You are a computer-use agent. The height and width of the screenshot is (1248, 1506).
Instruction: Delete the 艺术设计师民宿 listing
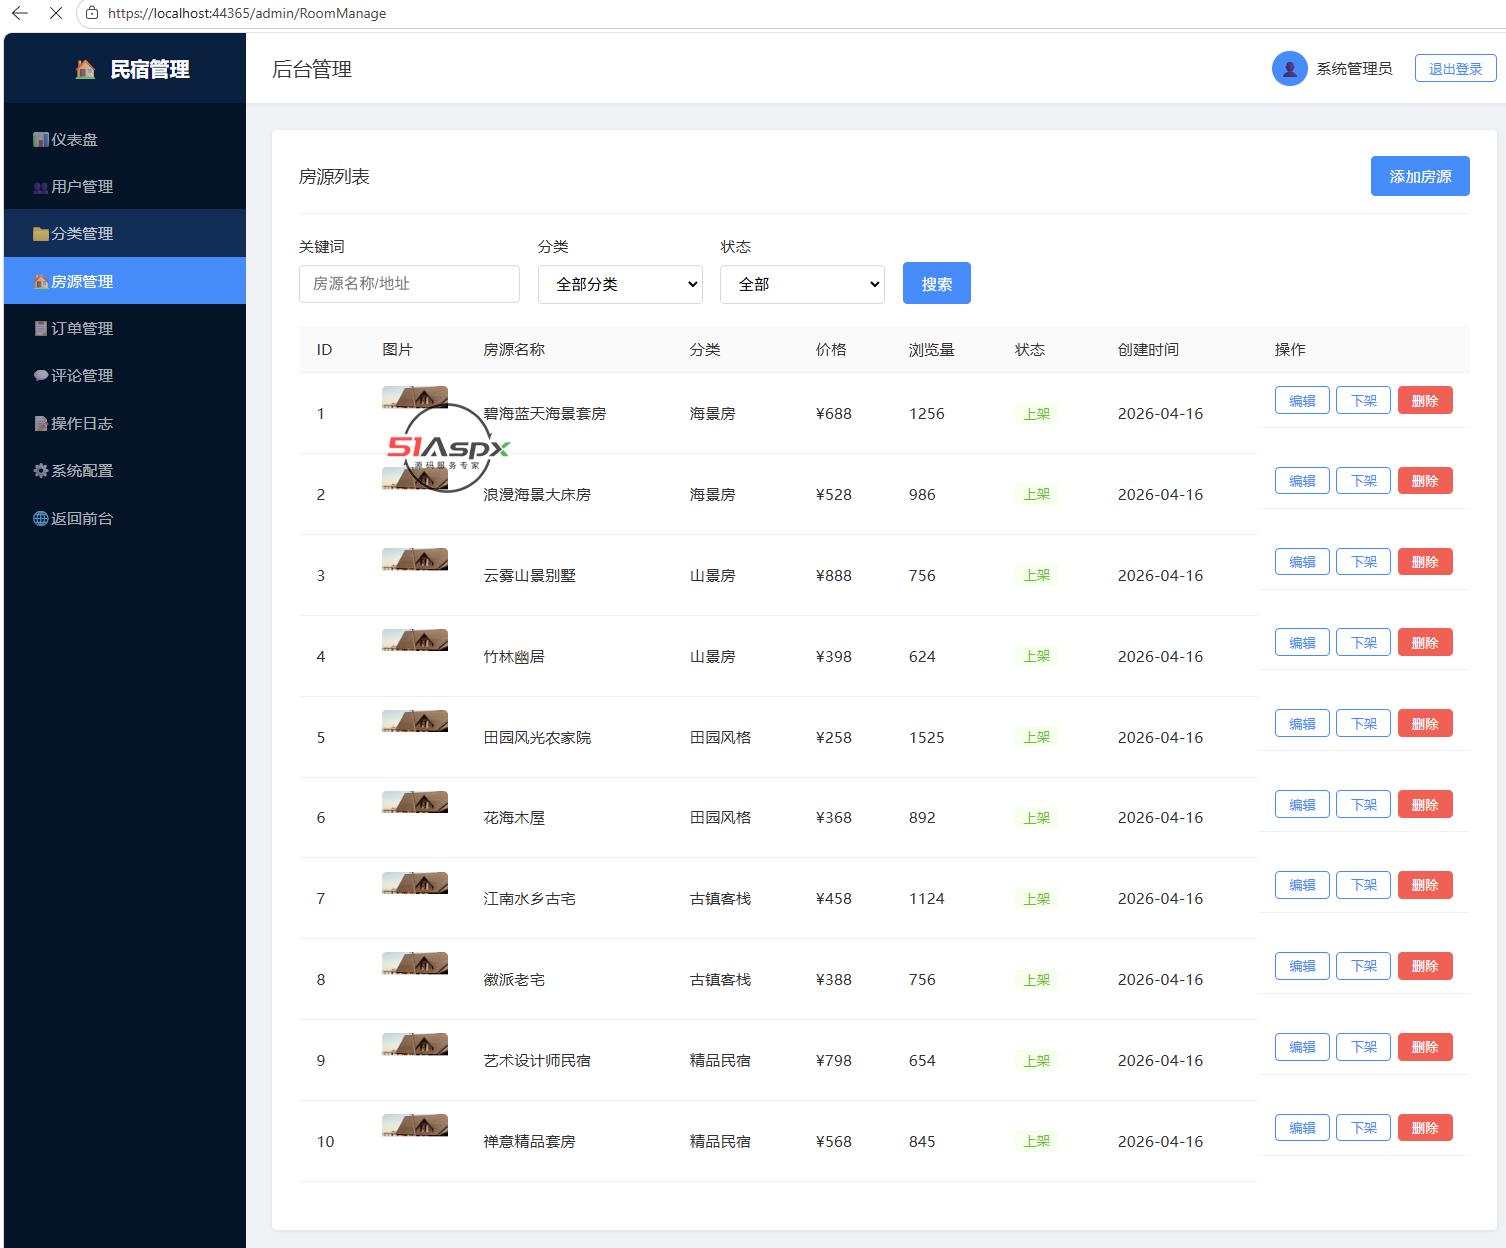pyautogui.click(x=1425, y=1047)
